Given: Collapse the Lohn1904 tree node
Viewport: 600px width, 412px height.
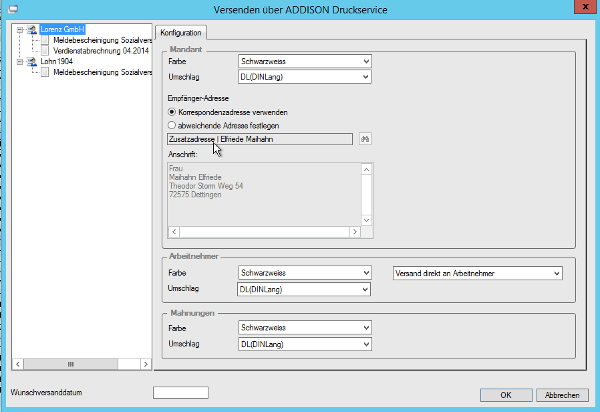Looking at the screenshot, I should point(20,61).
